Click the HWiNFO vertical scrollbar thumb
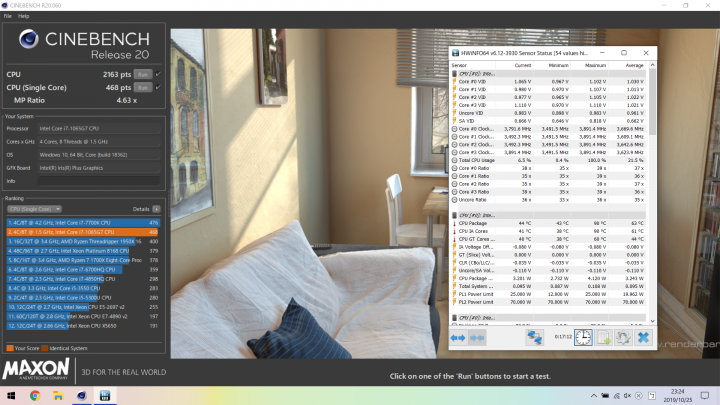 pyautogui.click(x=652, y=103)
